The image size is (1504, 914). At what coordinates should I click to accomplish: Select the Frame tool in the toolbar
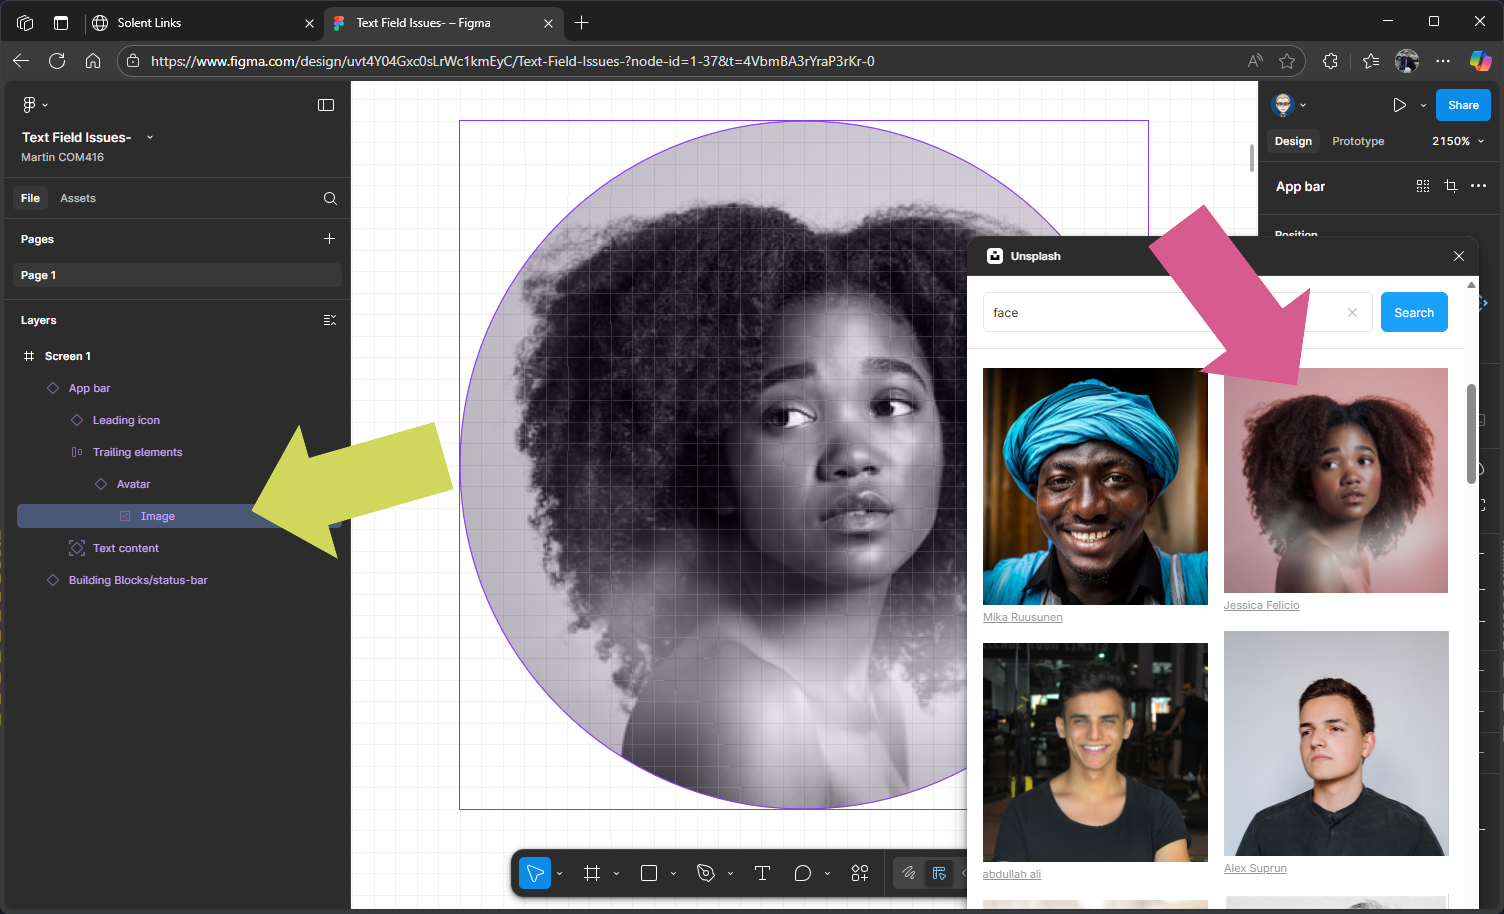click(x=592, y=873)
